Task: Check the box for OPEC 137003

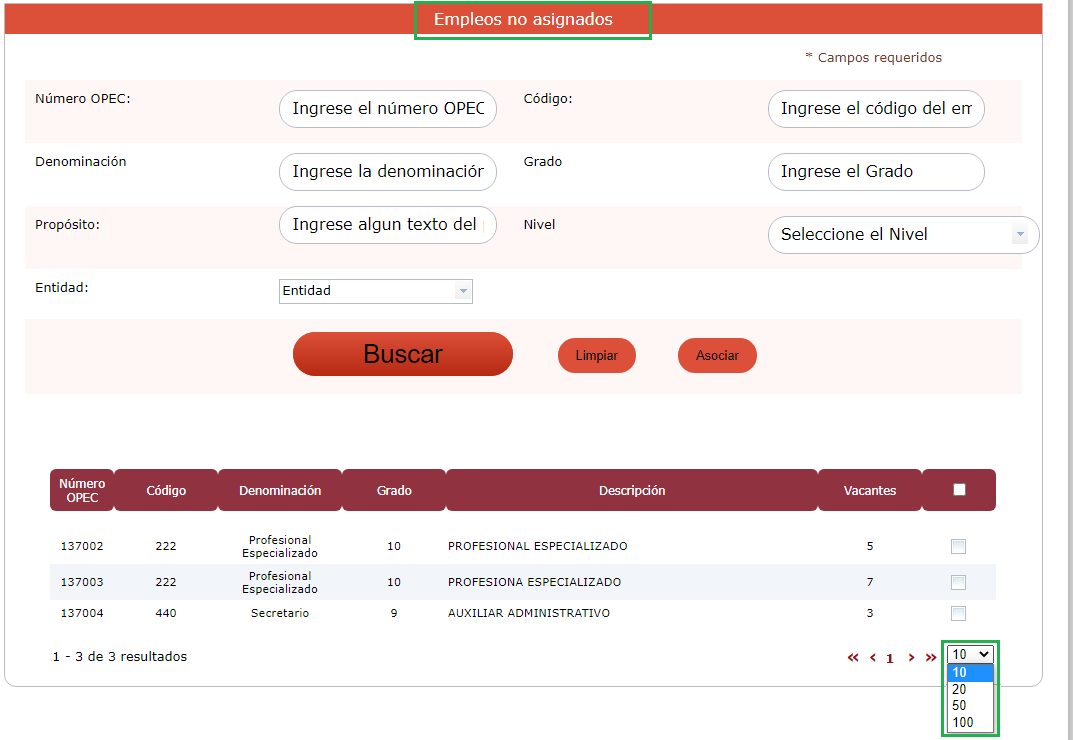Action: 958,582
